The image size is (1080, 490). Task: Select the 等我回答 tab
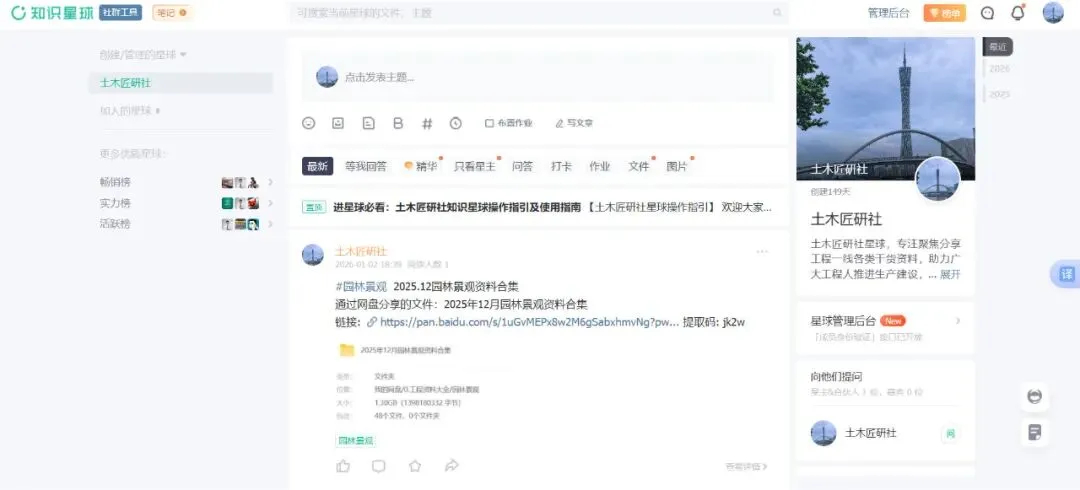coord(366,166)
